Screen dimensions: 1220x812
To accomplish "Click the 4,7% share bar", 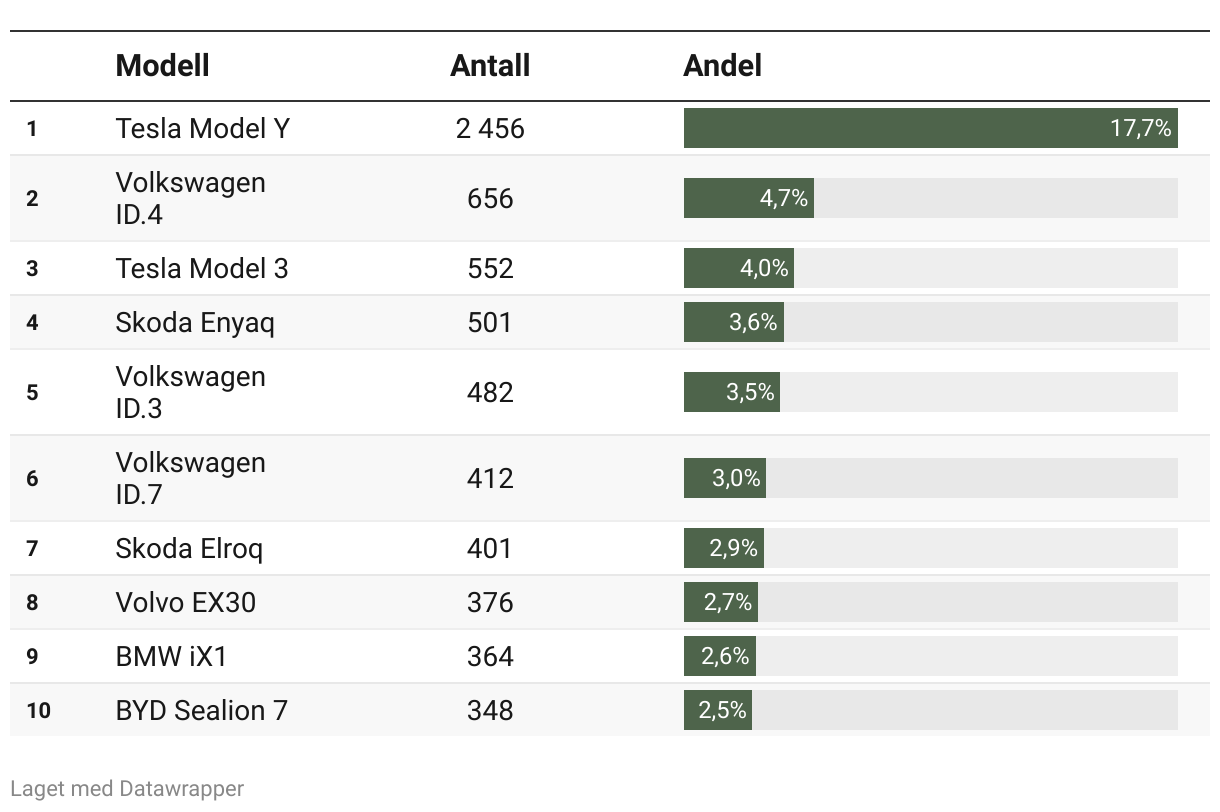I will coord(748,198).
